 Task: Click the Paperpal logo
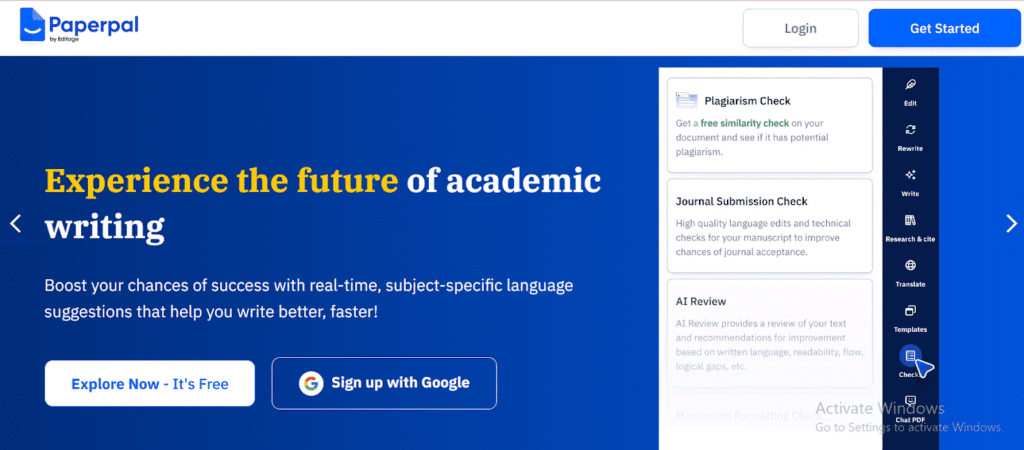78,27
